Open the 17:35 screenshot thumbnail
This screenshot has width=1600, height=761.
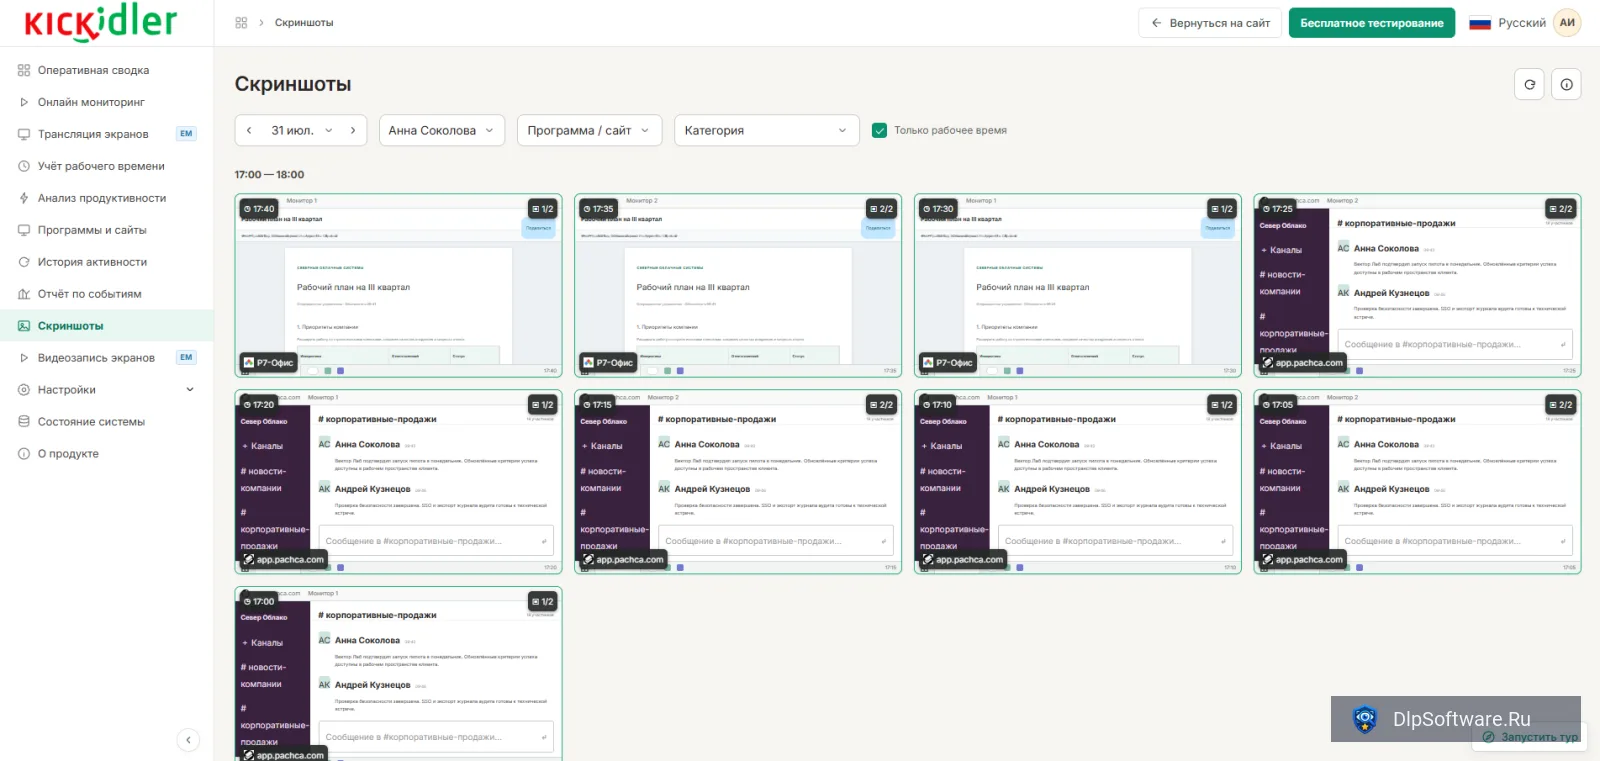(x=738, y=285)
